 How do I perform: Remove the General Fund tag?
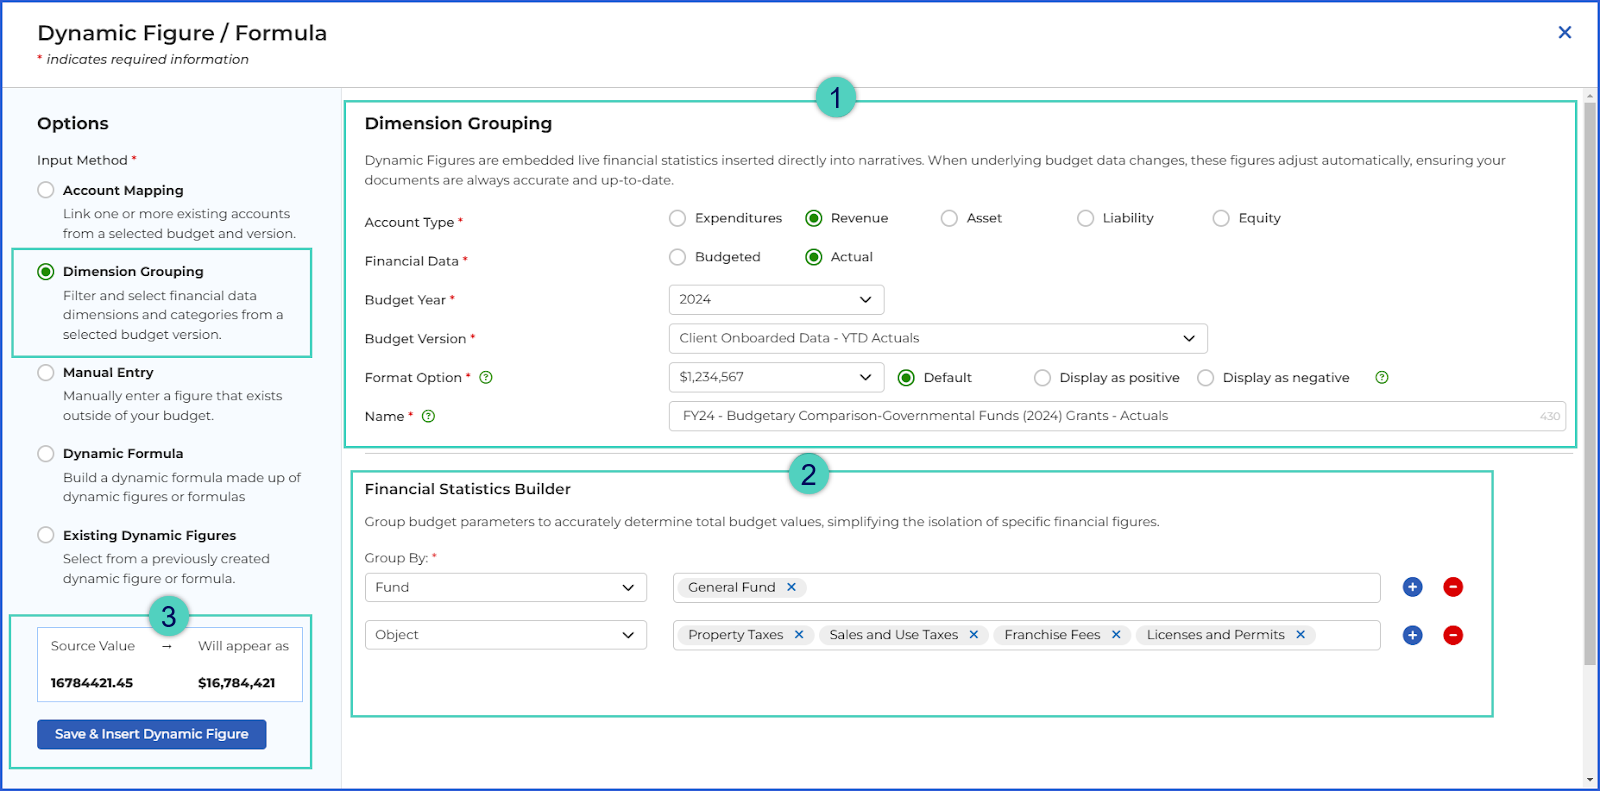[791, 587]
